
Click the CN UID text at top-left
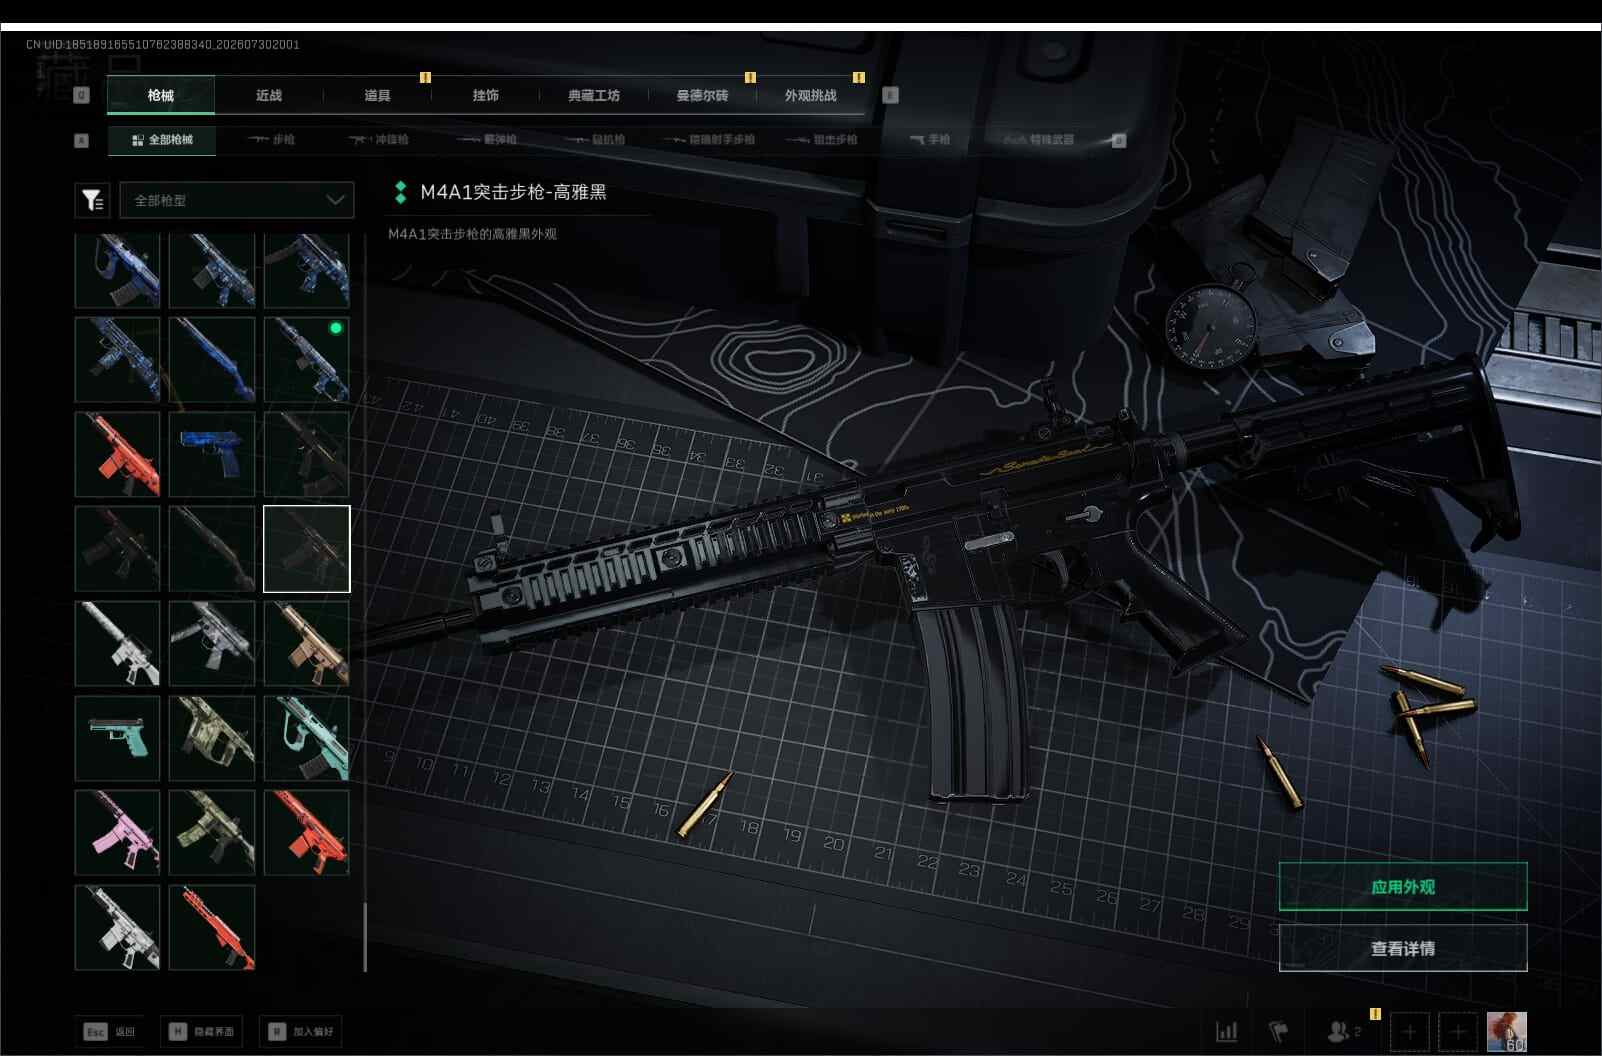pos(163,44)
